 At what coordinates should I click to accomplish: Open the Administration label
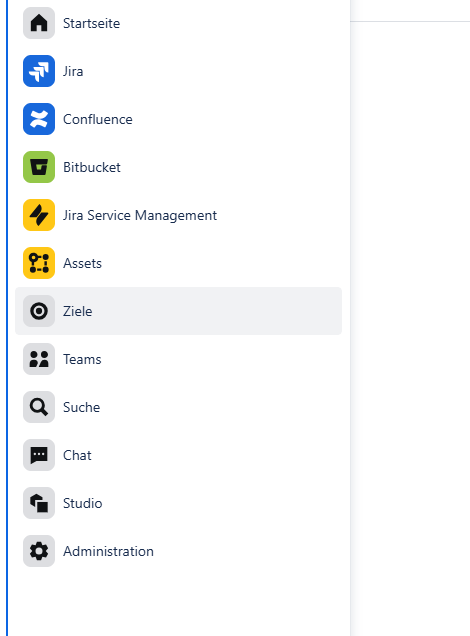pos(108,551)
